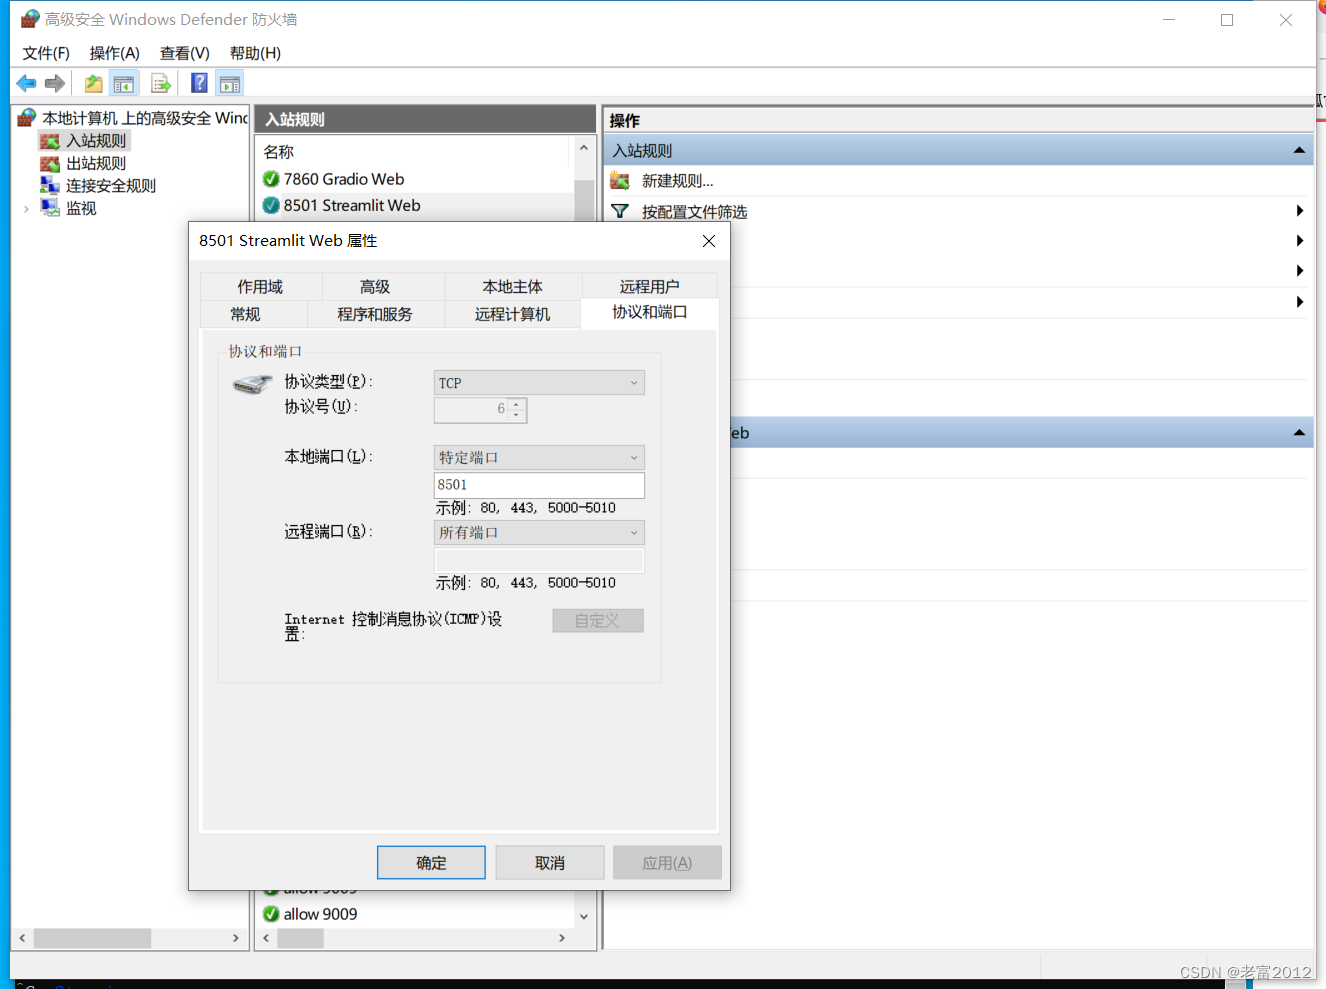This screenshot has width=1326, height=989.
Task: Click the tree pane horizontal scrollbar thumb
Action: (92, 938)
